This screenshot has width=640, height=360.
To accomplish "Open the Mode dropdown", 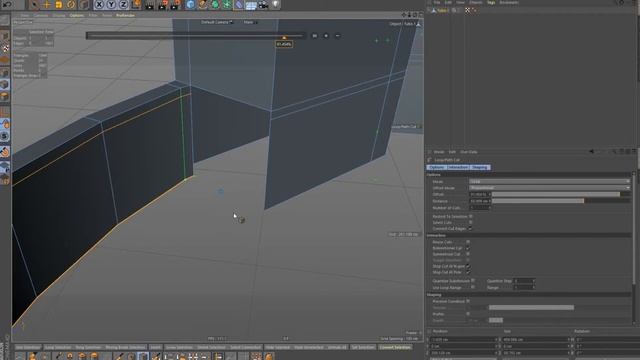I will click(x=549, y=181).
